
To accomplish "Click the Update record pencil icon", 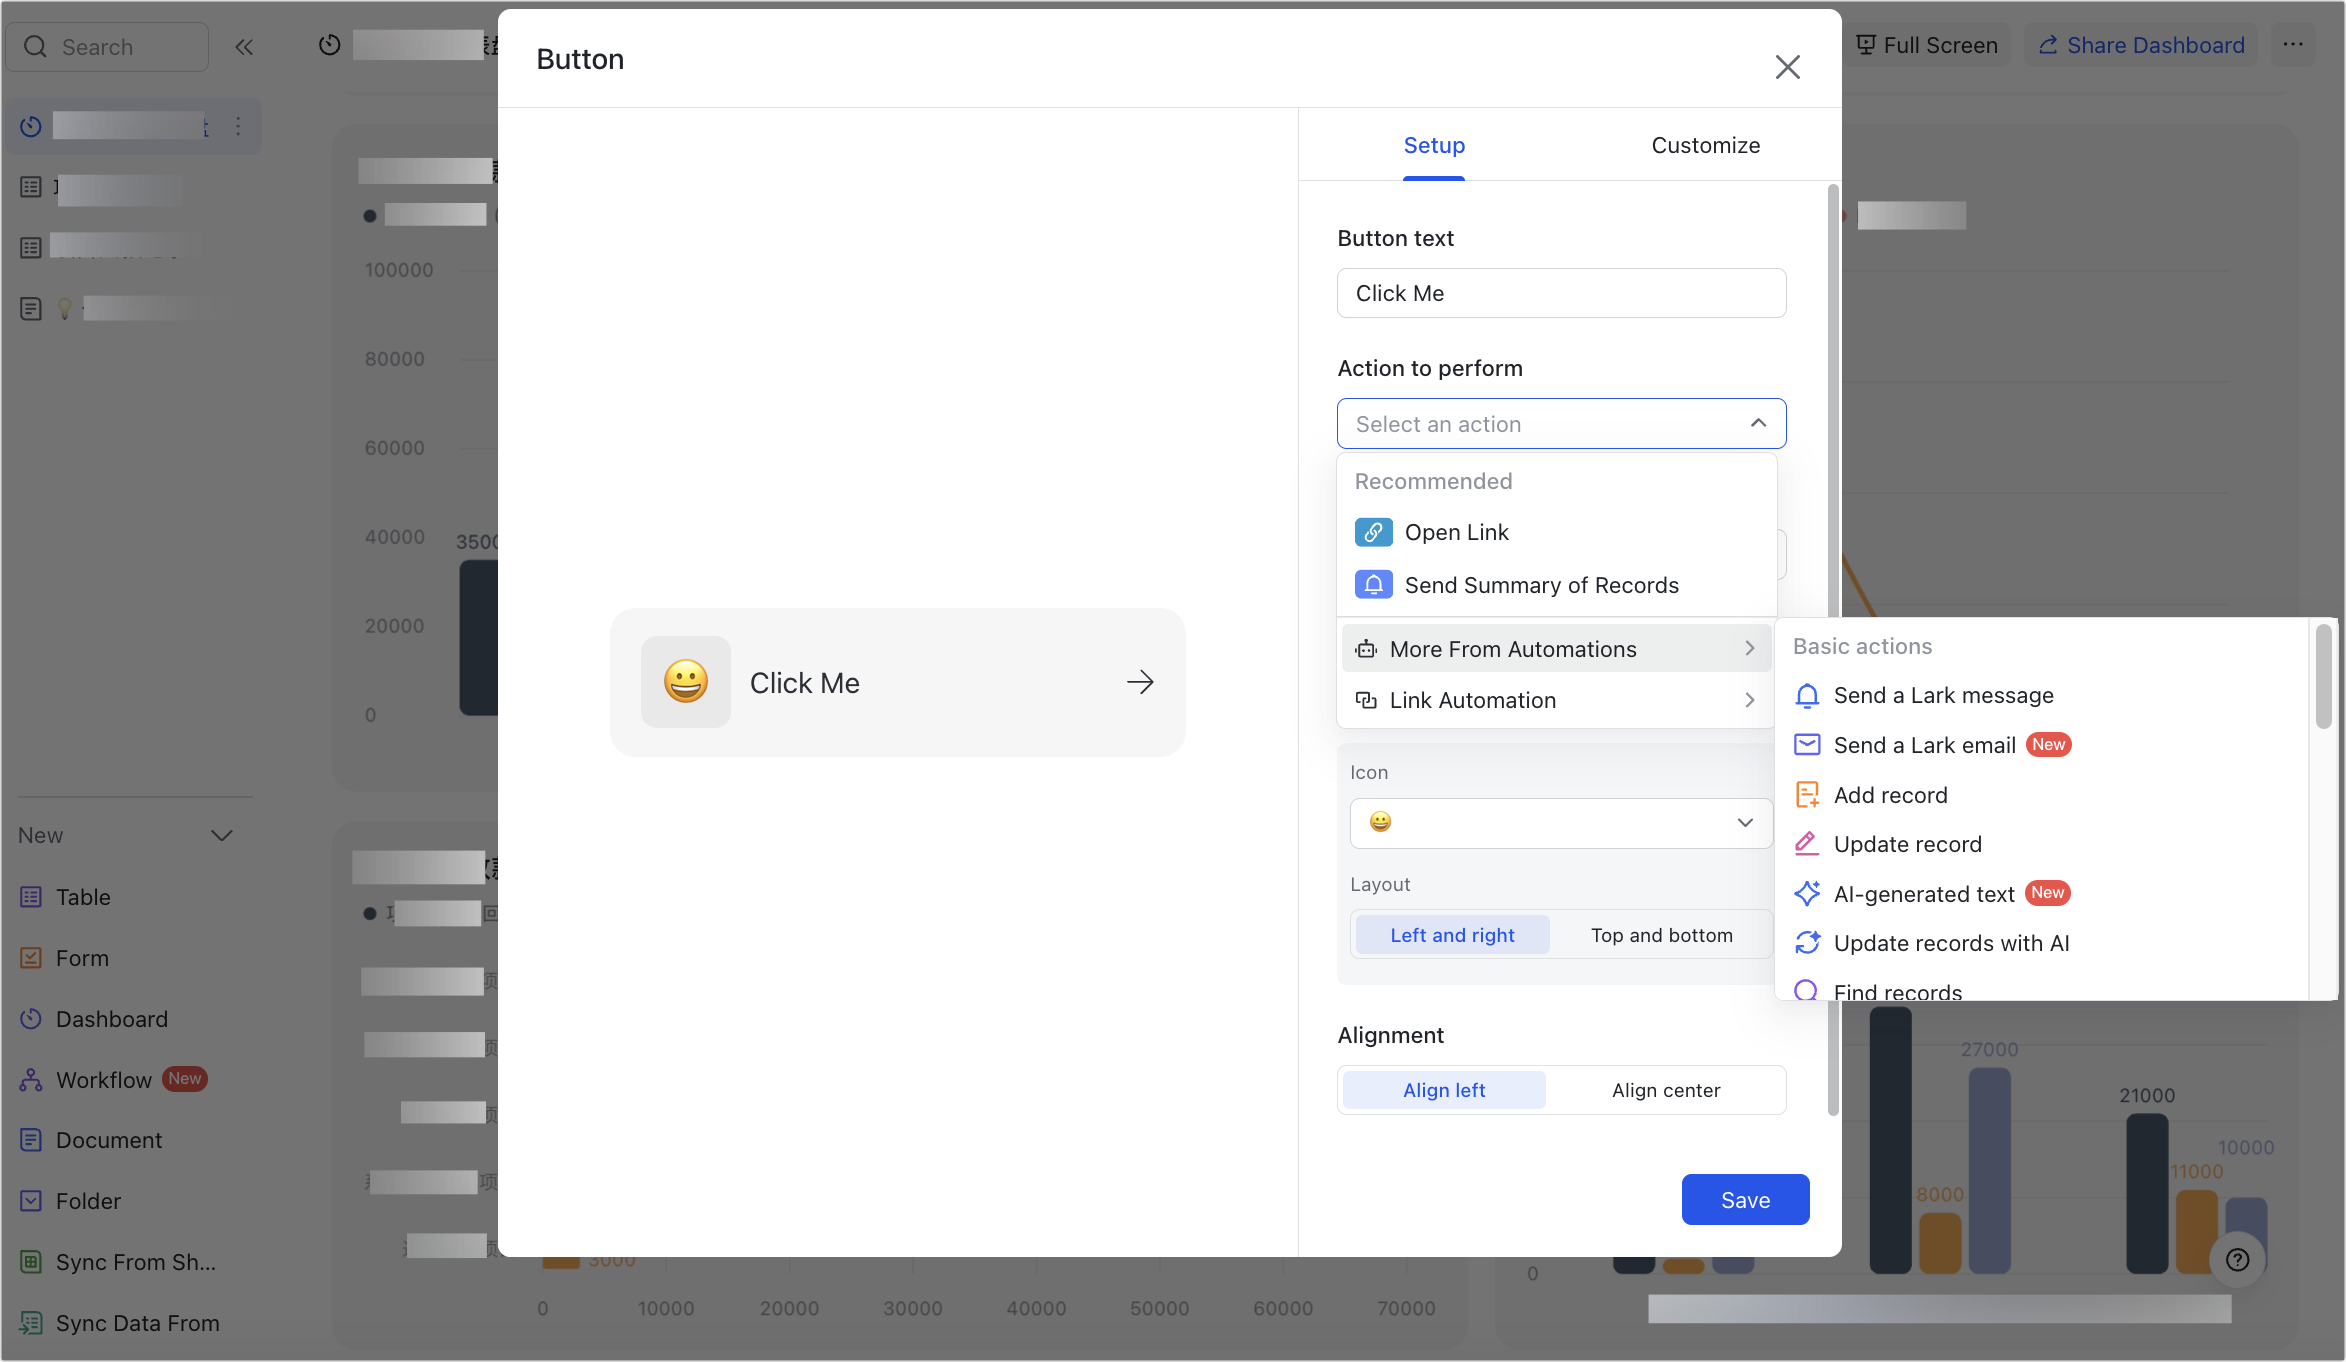I will click(1806, 844).
